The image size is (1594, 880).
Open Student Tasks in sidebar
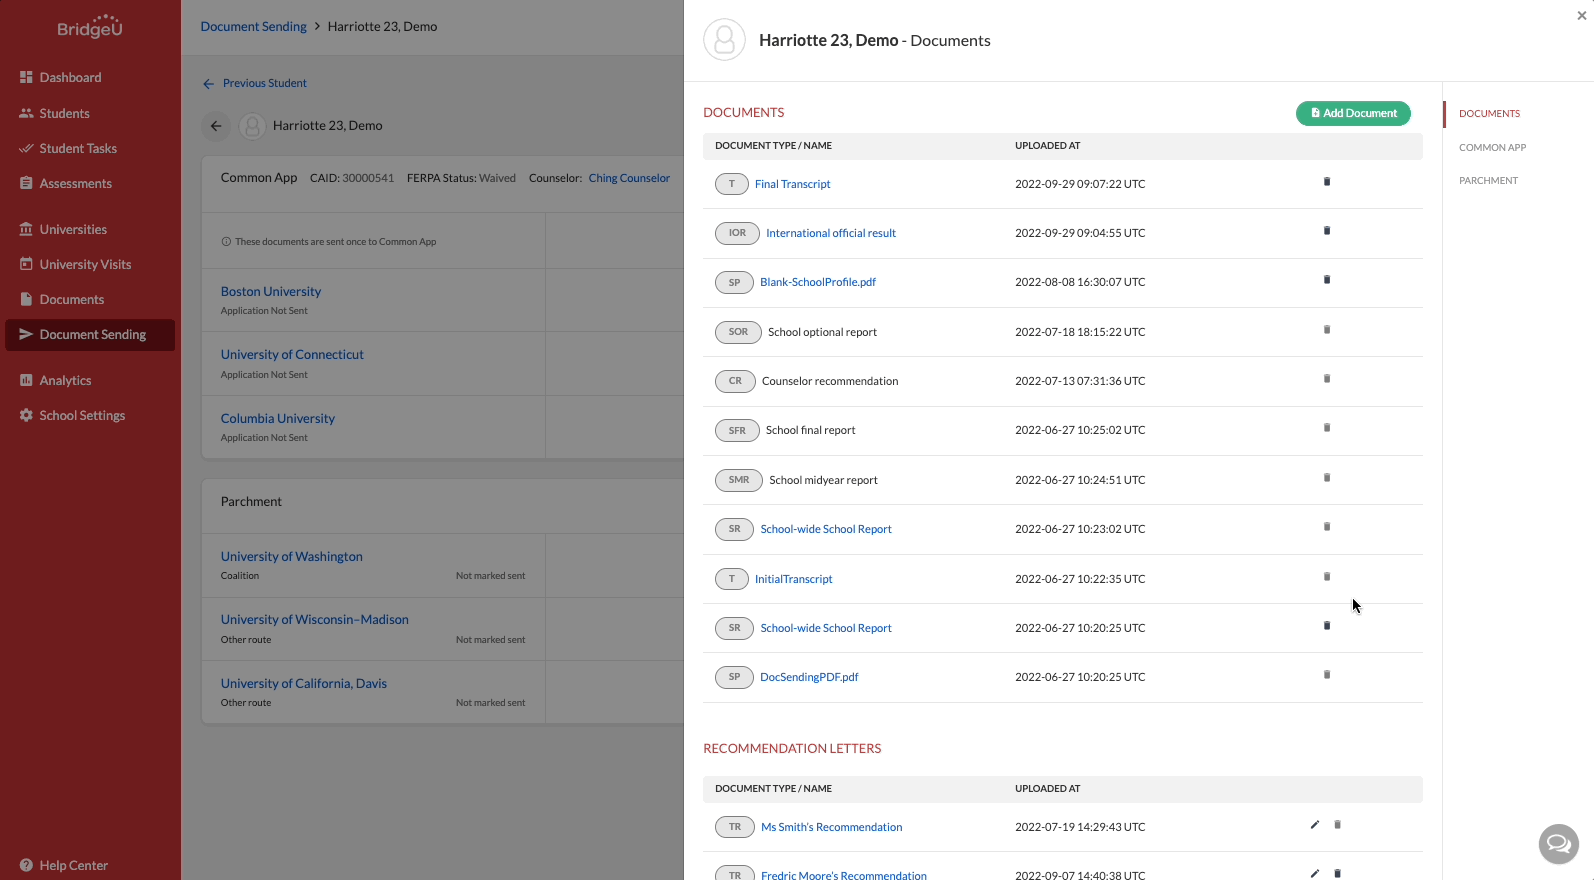(78, 148)
